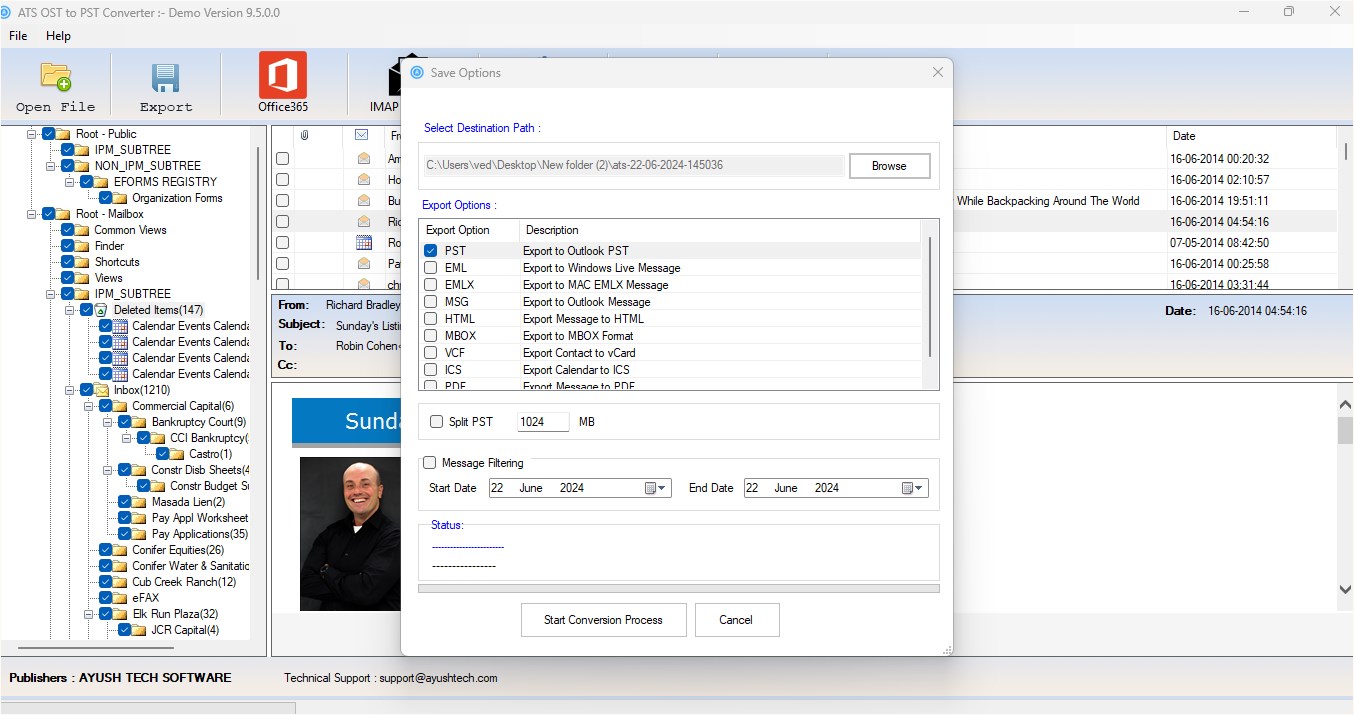Close the Save Options dialog
The height and width of the screenshot is (715, 1354).
coord(937,72)
